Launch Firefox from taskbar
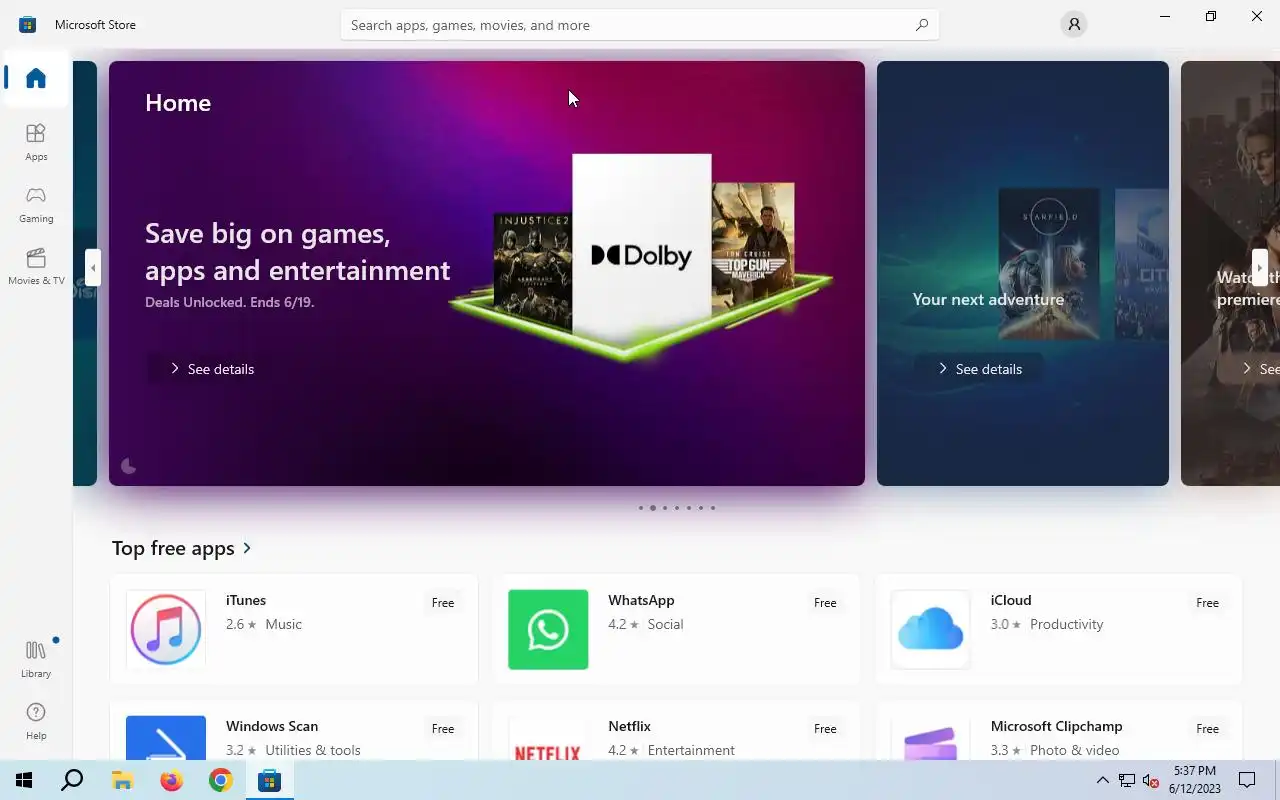Image resolution: width=1280 pixels, height=800 pixels. [x=171, y=780]
